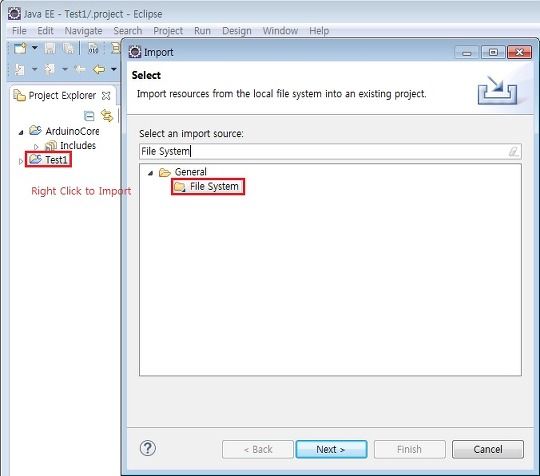The width and height of the screenshot is (540, 476).
Task: Click the New wizard toolbar icon
Action: pos(20,48)
